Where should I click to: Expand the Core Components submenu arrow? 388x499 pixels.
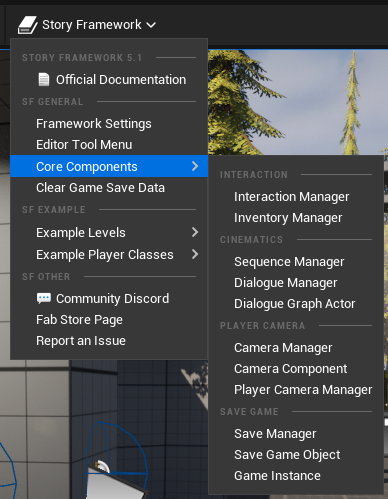point(195,166)
